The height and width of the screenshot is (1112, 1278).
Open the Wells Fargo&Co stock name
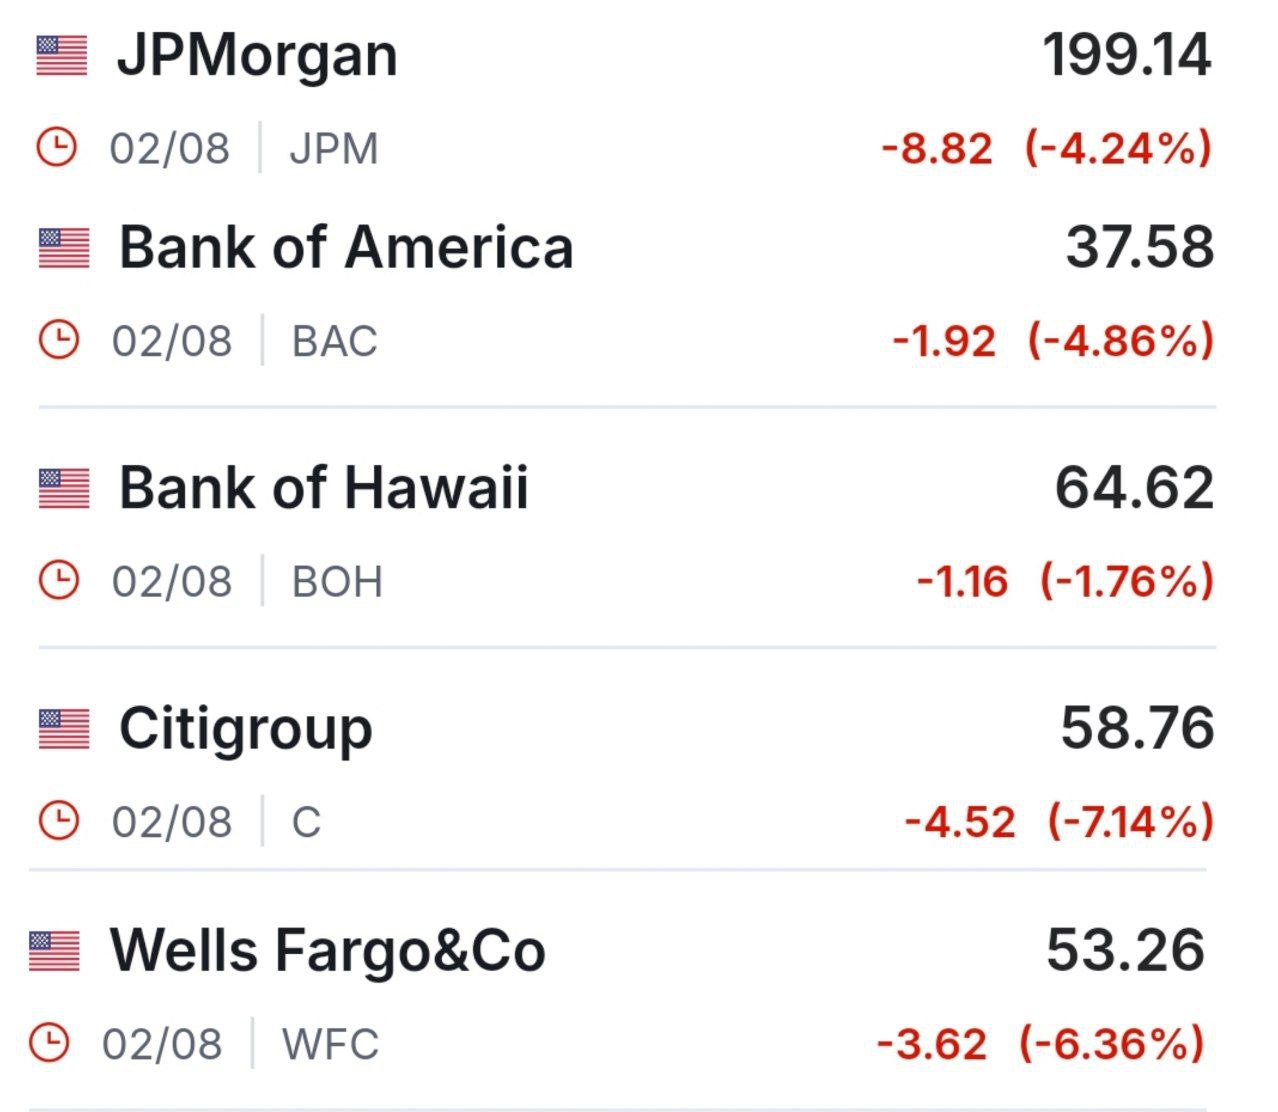[328, 951]
